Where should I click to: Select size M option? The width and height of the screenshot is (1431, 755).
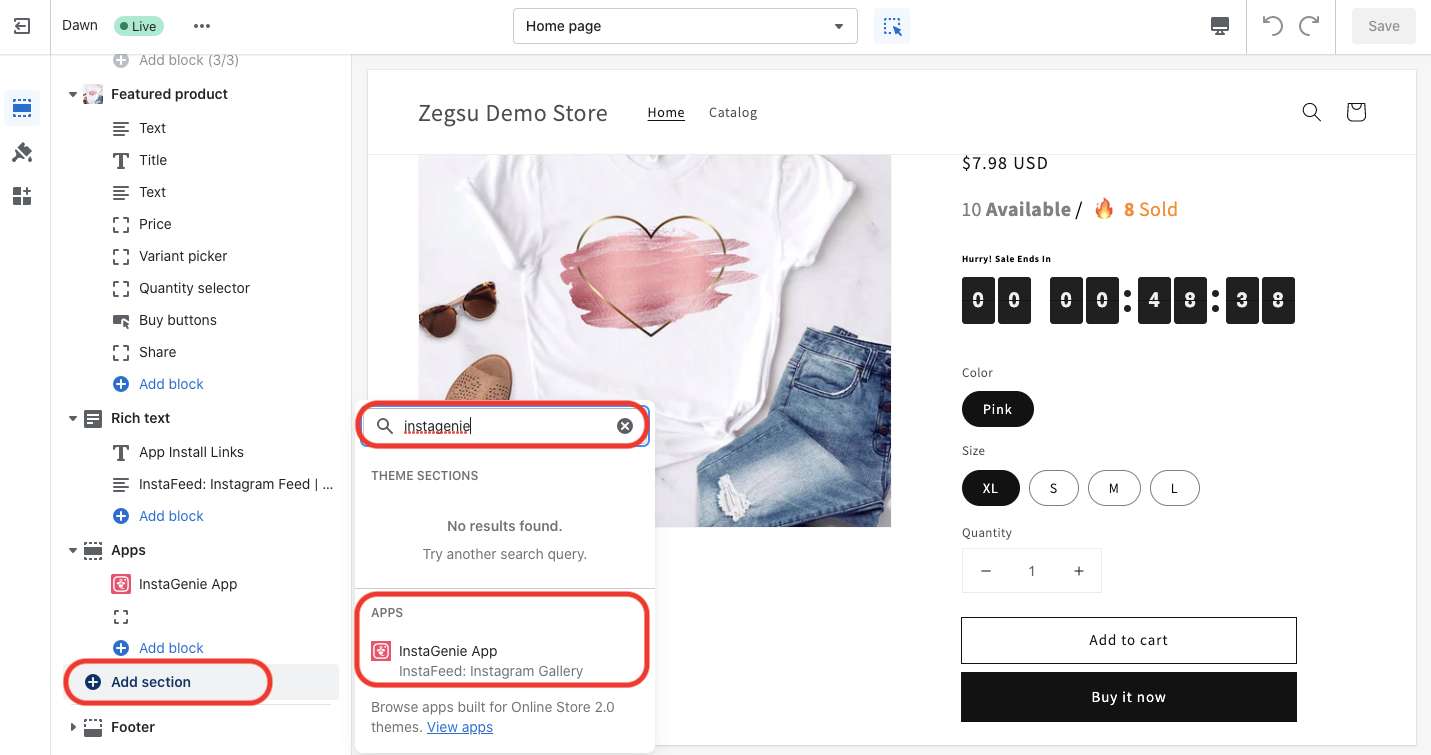(1113, 489)
